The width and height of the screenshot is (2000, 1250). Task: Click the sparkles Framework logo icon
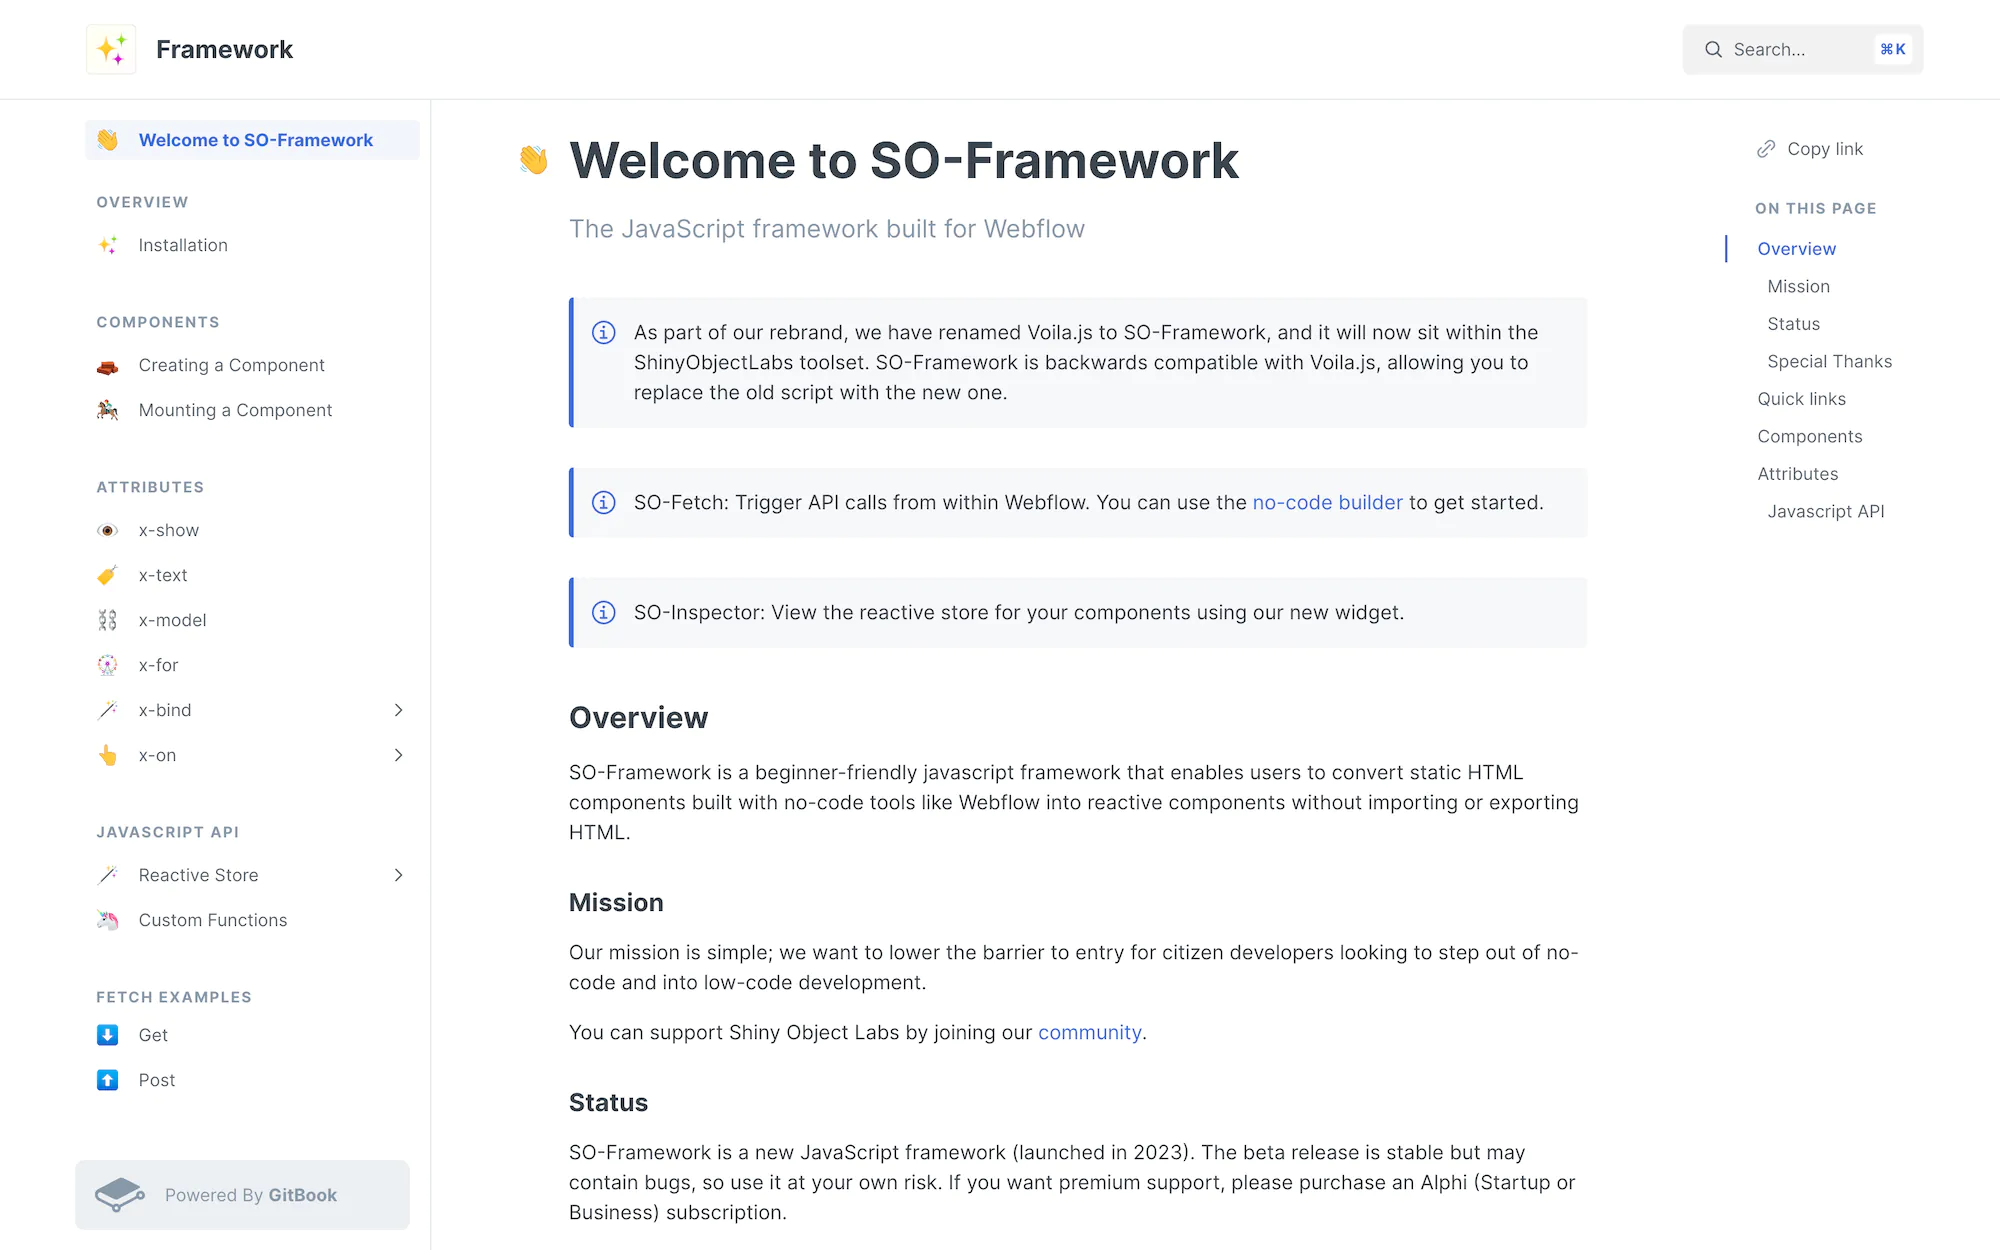(x=111, y=48)
